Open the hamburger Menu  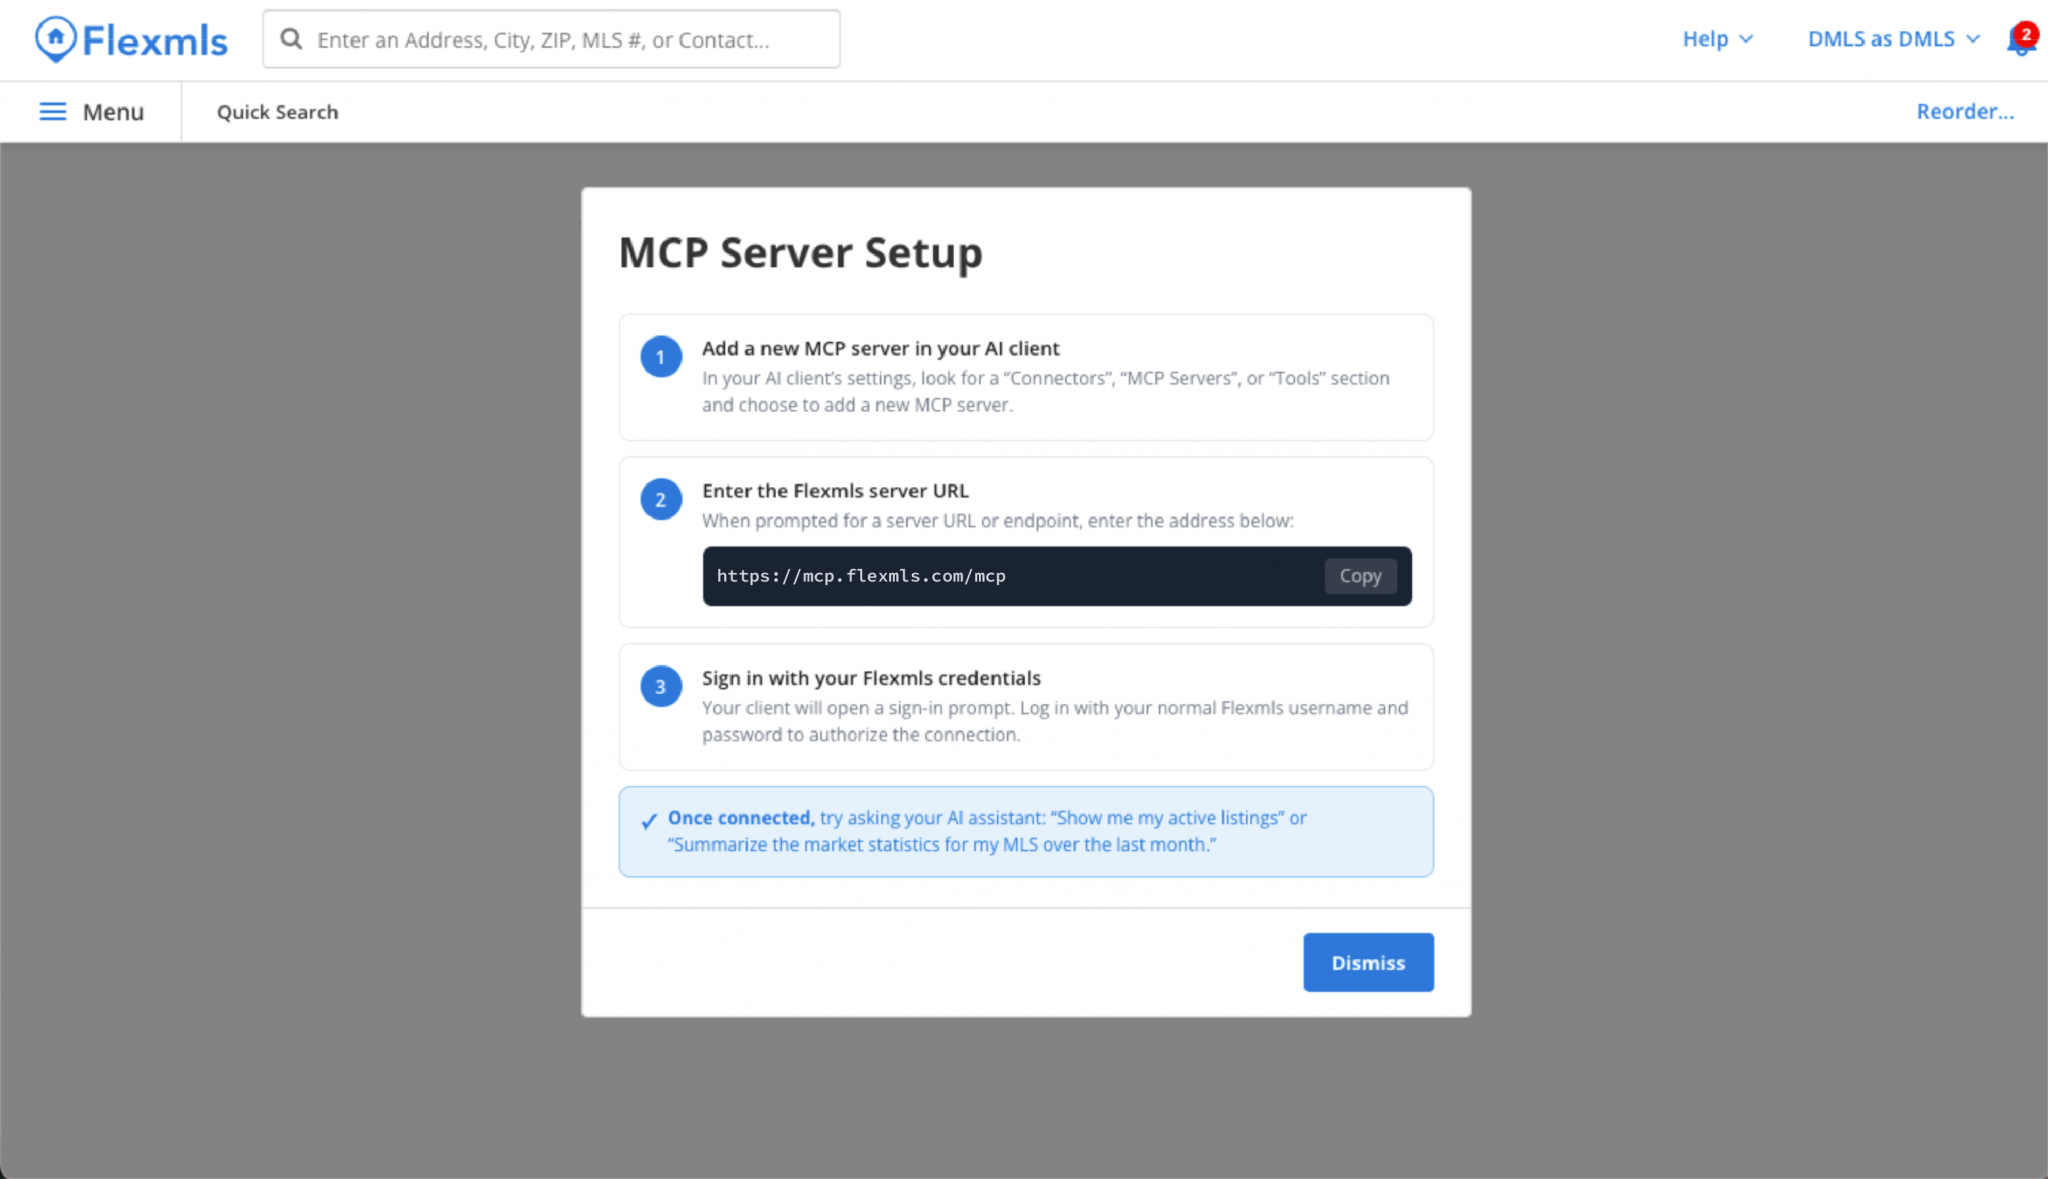[91, 112]
